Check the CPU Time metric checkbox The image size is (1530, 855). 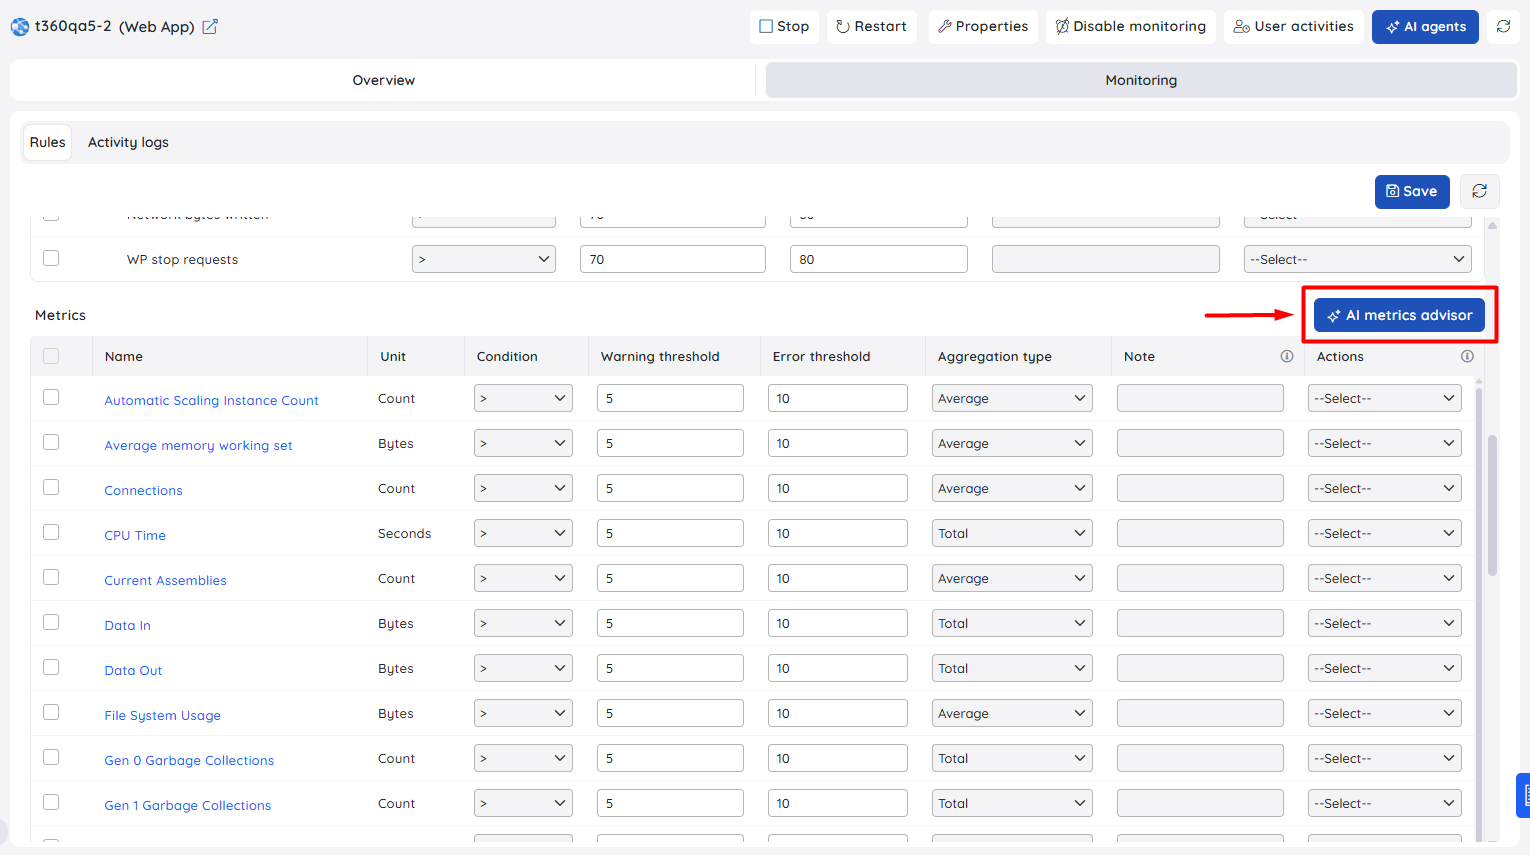point(51,532)
